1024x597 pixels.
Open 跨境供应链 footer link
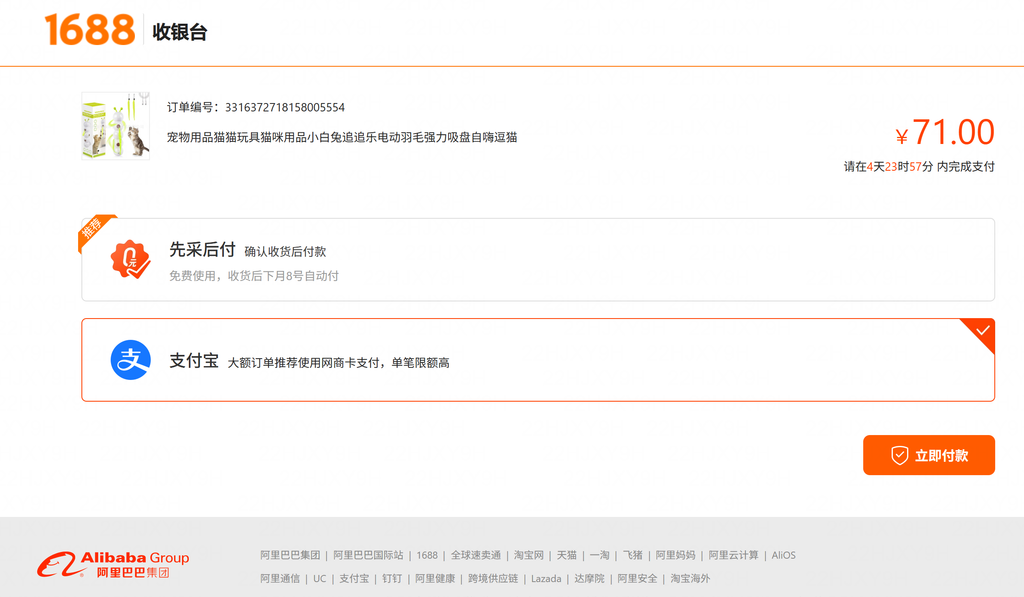click(x=493, y=579)
